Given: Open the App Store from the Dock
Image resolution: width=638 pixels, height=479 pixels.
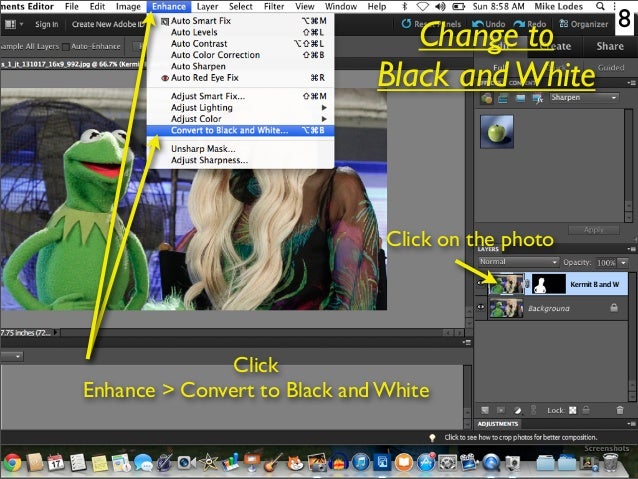Looking at the screenshot, I should [x=426, y=463].
